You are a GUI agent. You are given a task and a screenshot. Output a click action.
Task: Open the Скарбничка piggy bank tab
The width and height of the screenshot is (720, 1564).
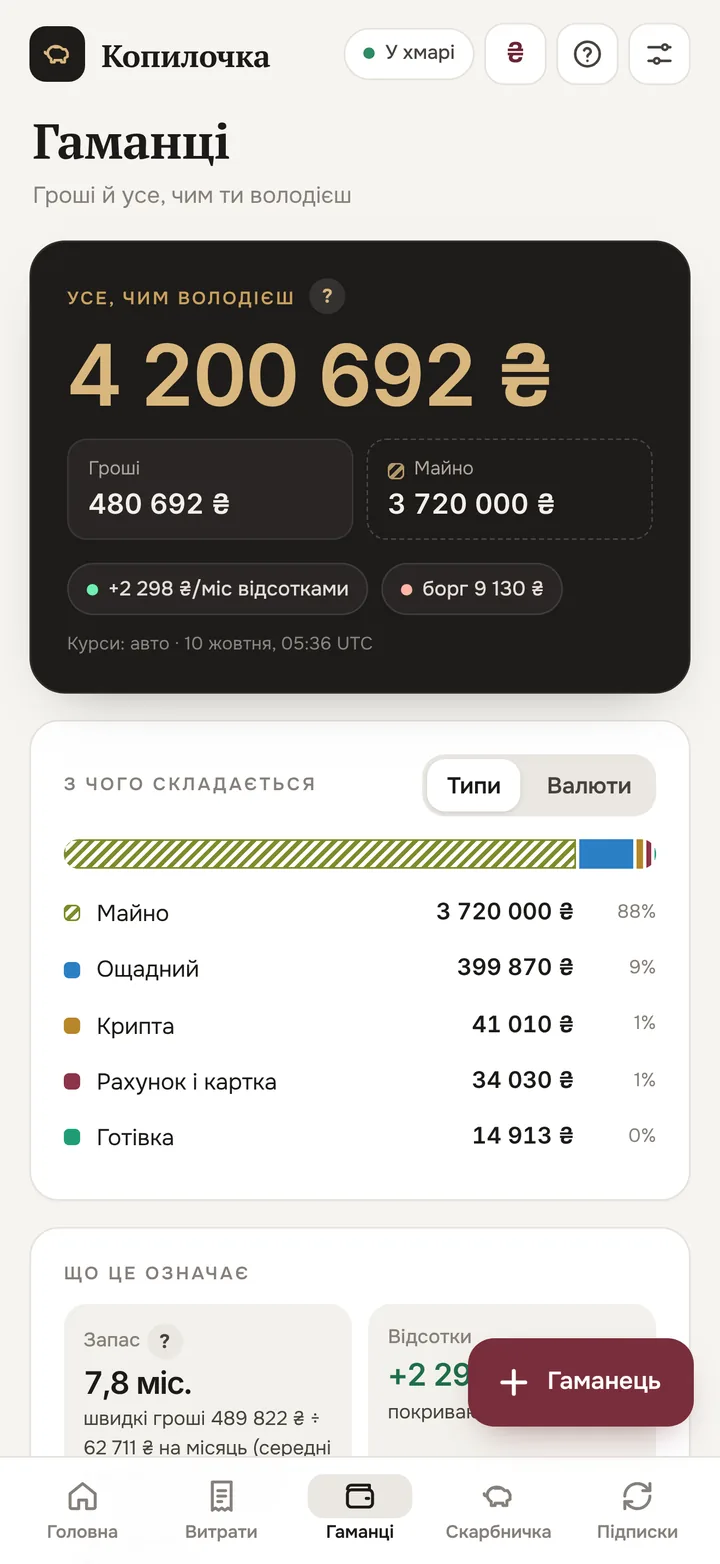click(x=498, y=1510)
